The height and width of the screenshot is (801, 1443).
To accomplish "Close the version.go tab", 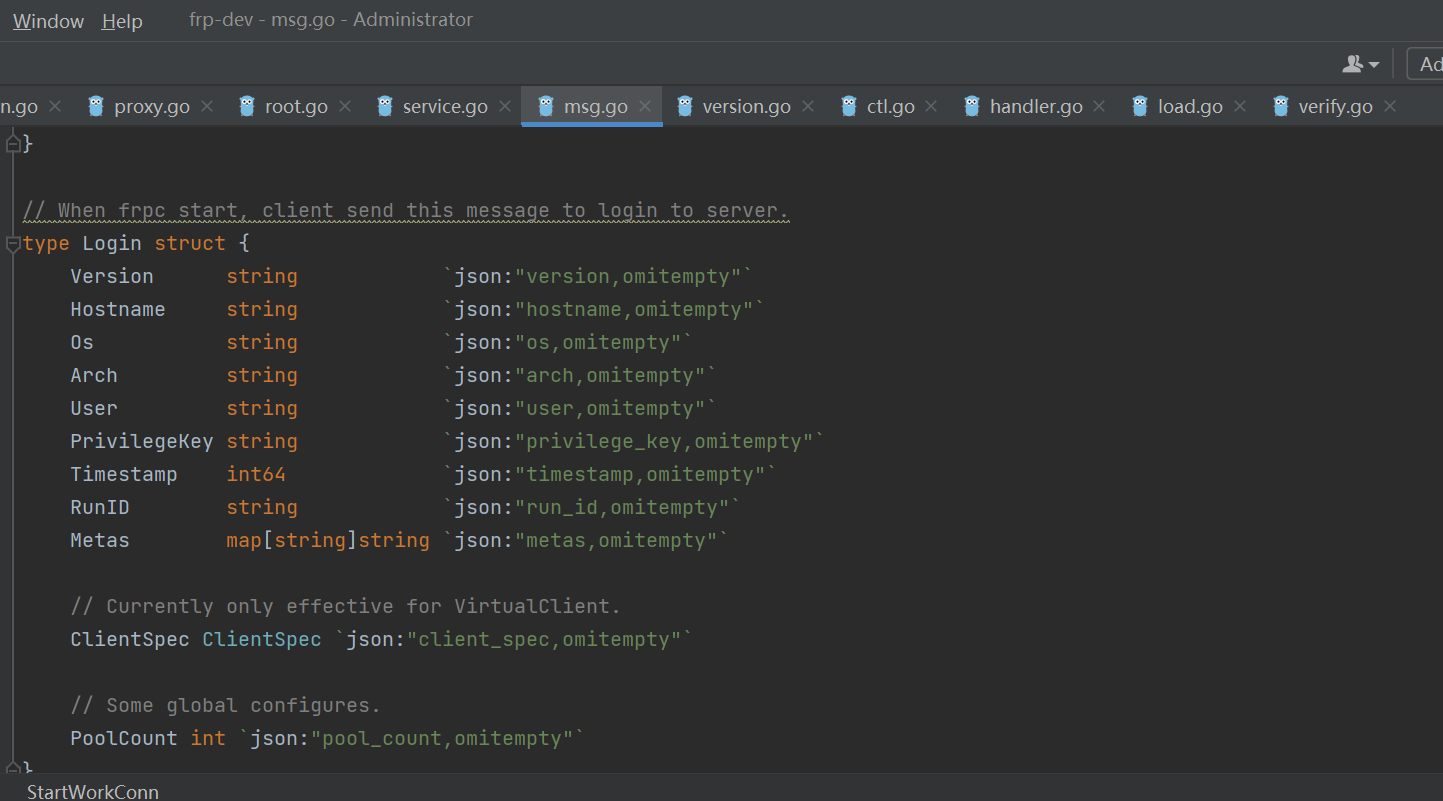I will pyautogui.click(x=808, y=106).
